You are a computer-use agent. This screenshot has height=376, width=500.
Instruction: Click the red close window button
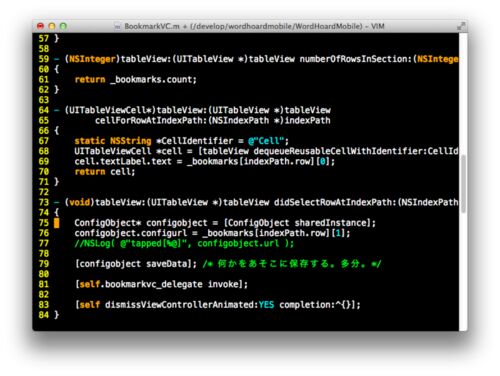point(40,26)
